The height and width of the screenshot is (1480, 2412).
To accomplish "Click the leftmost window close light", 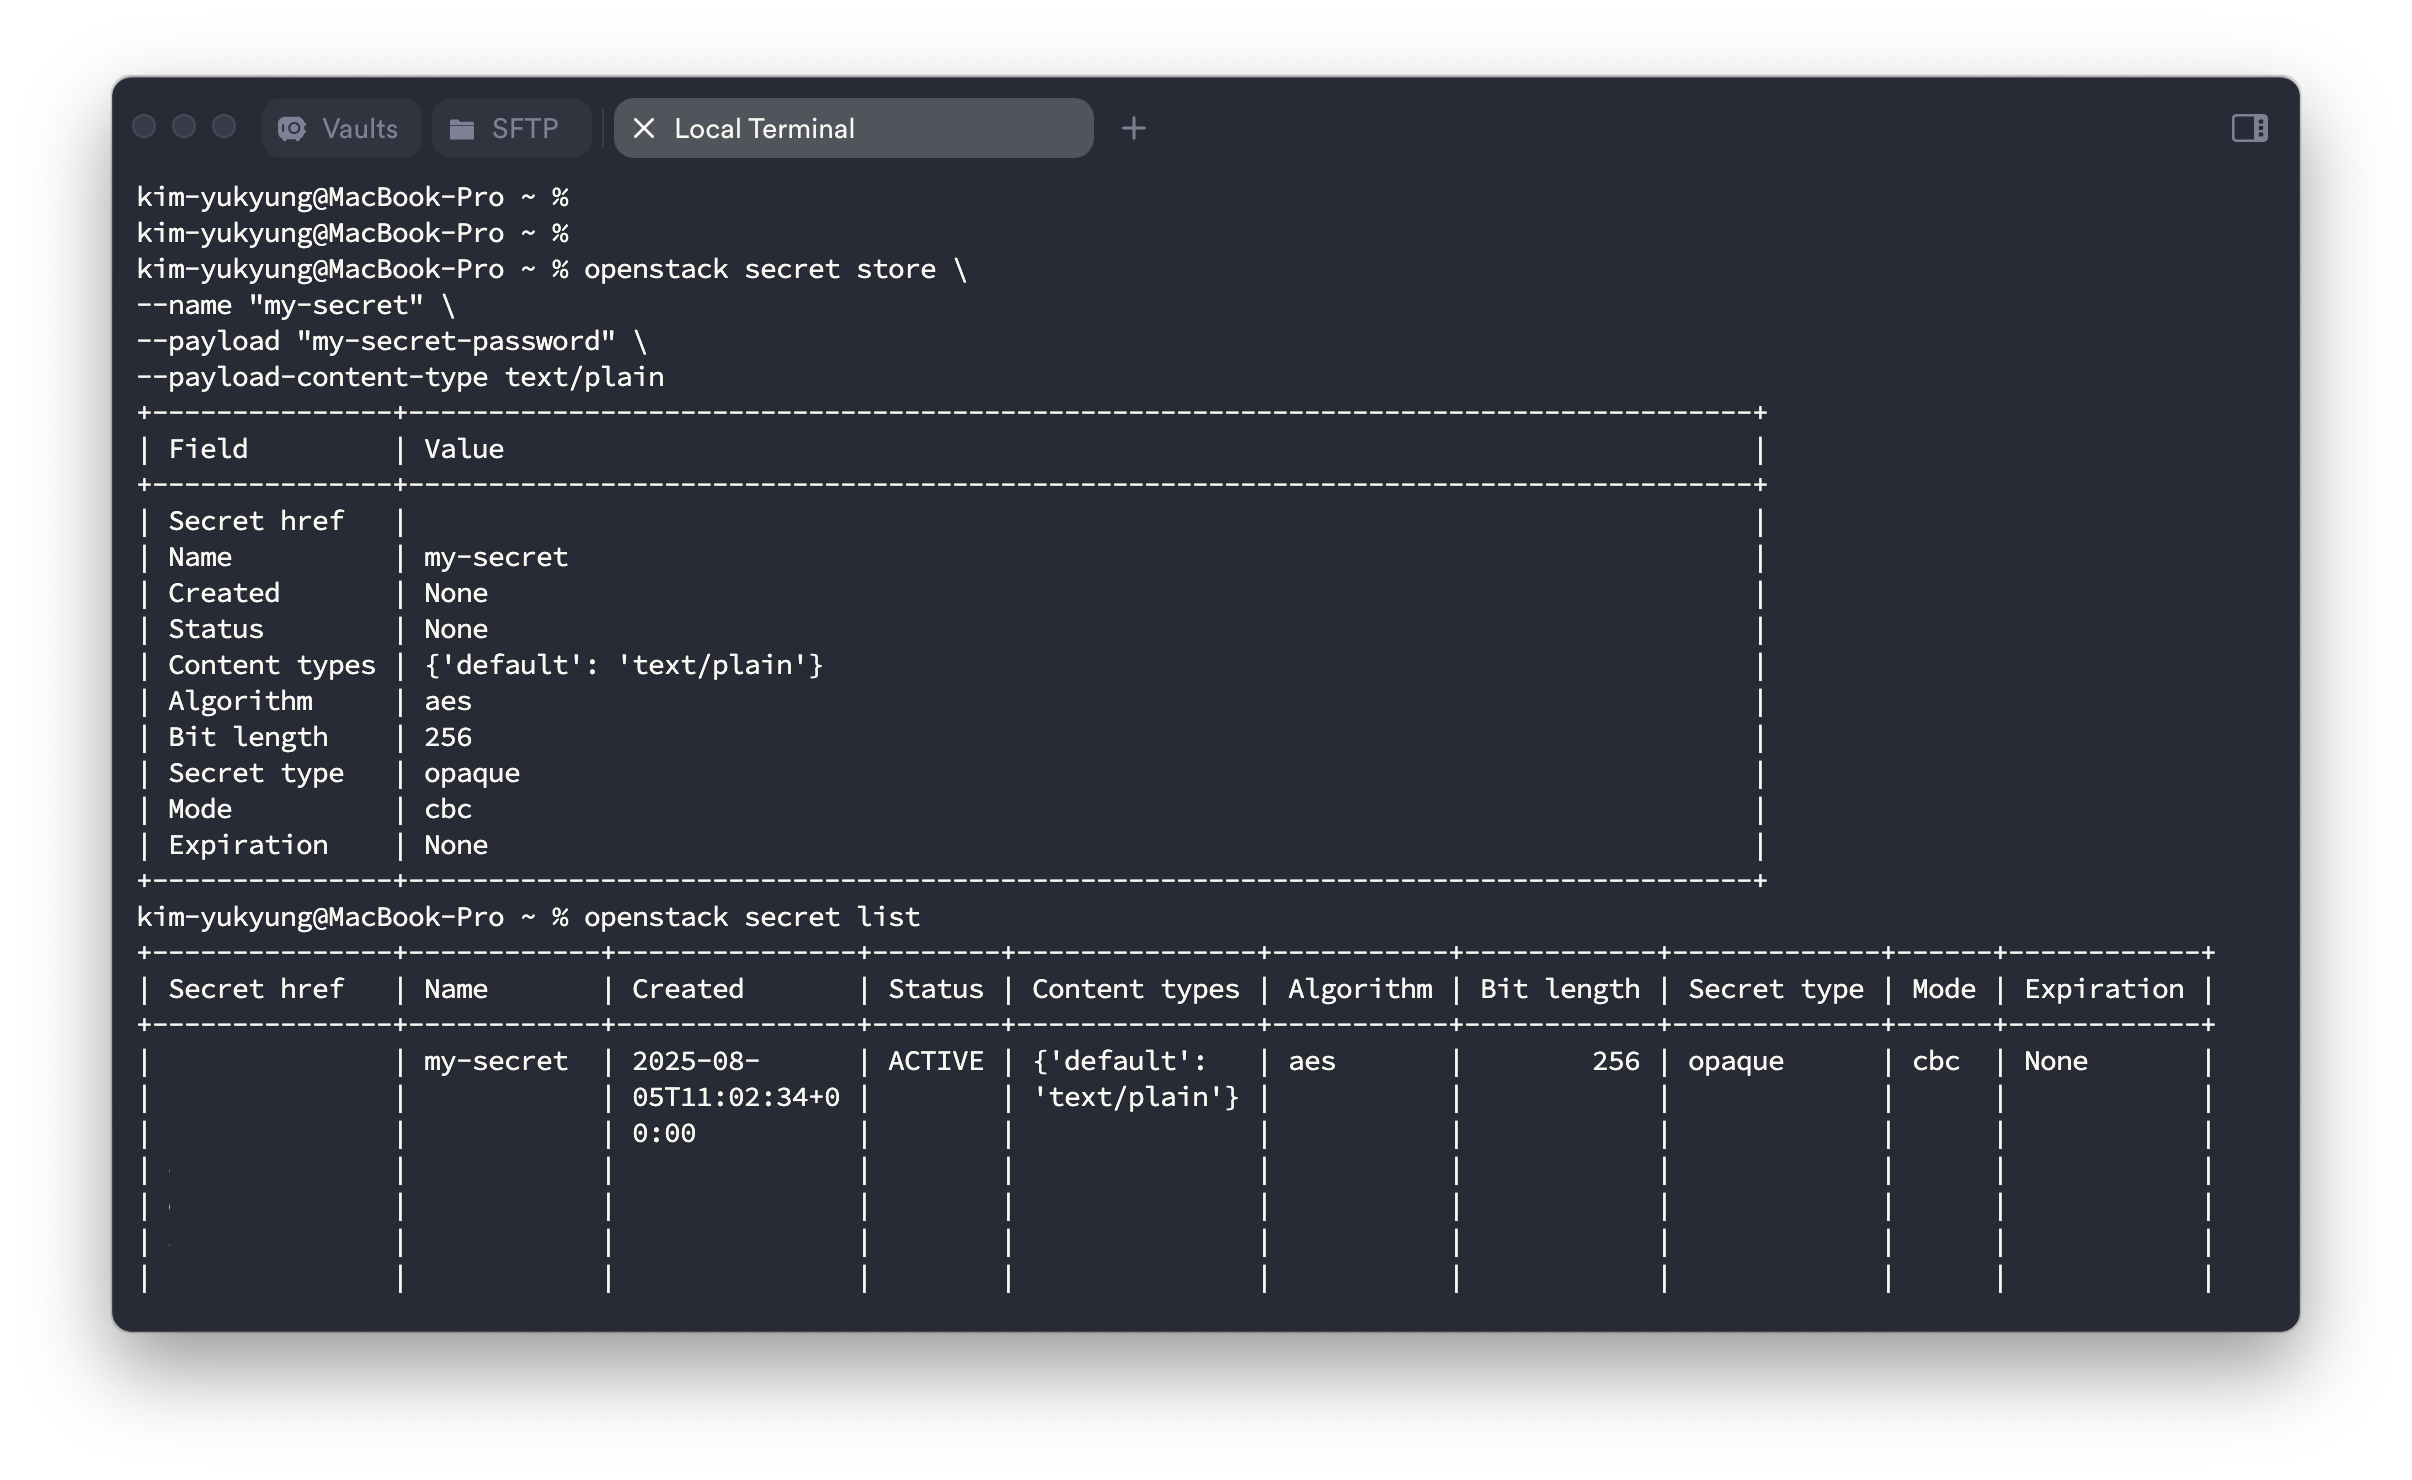I will [x=144, y=126].
